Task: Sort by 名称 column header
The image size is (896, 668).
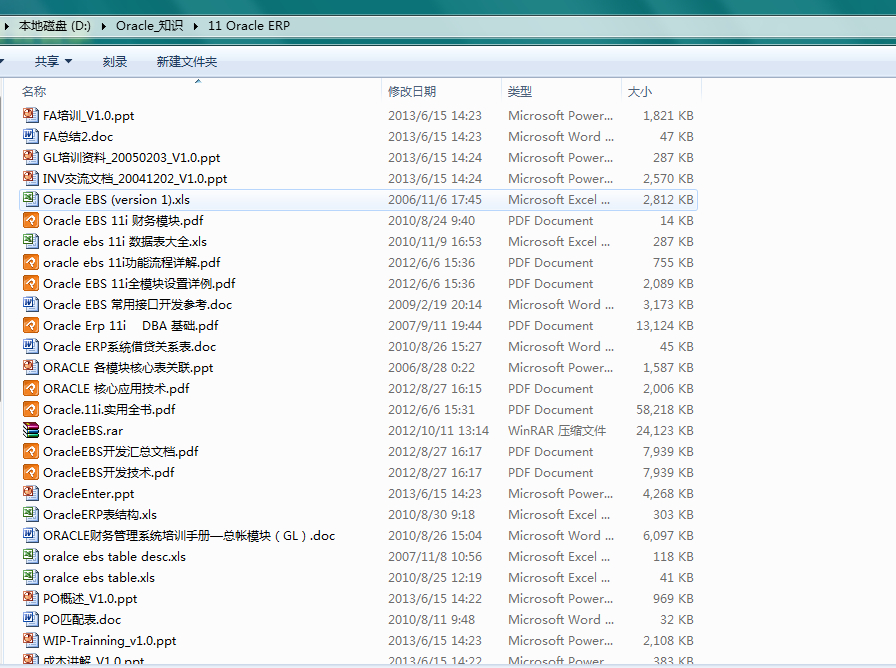Action: point(34,91)
